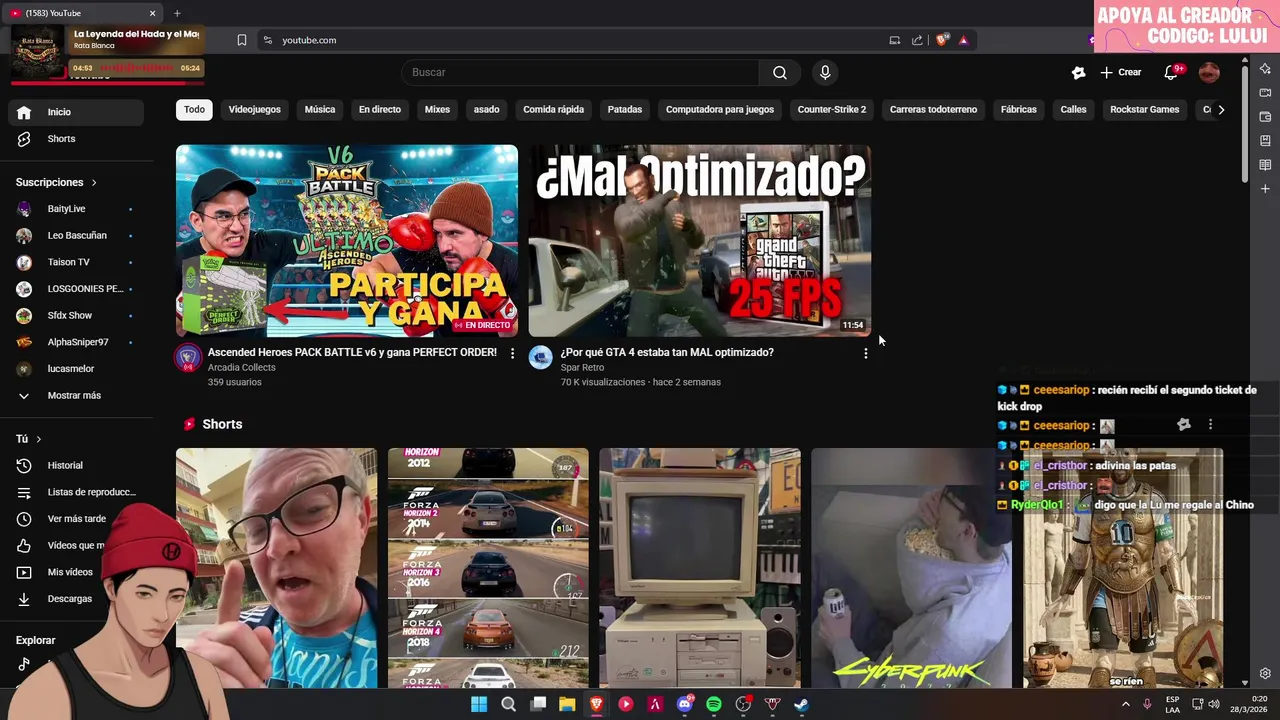This screenshot has width=1280, height=720.
Task: Select the Comida rápida chip
Action: (553, 109)
